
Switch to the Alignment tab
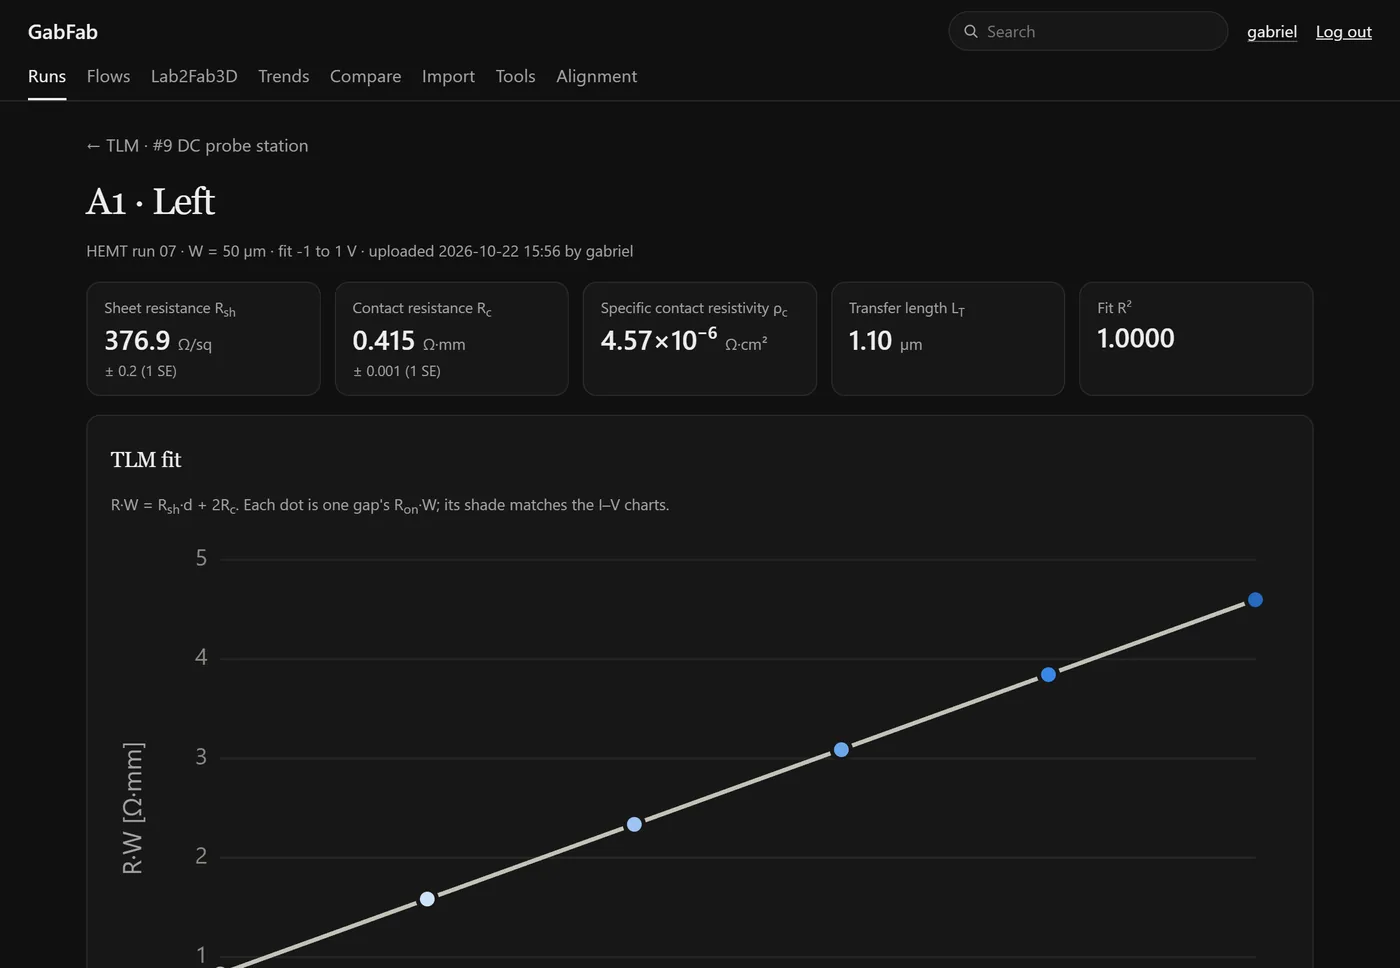596,76
